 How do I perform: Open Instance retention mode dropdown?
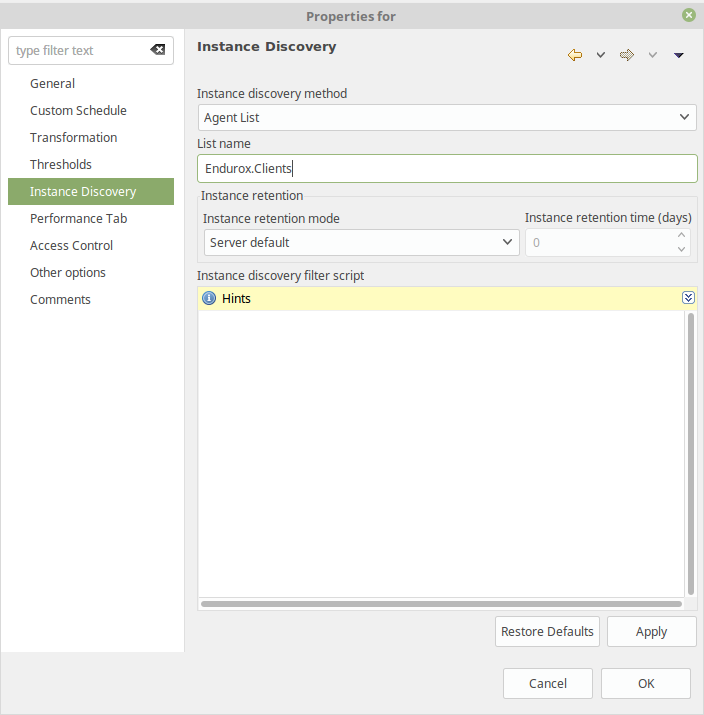361,242
